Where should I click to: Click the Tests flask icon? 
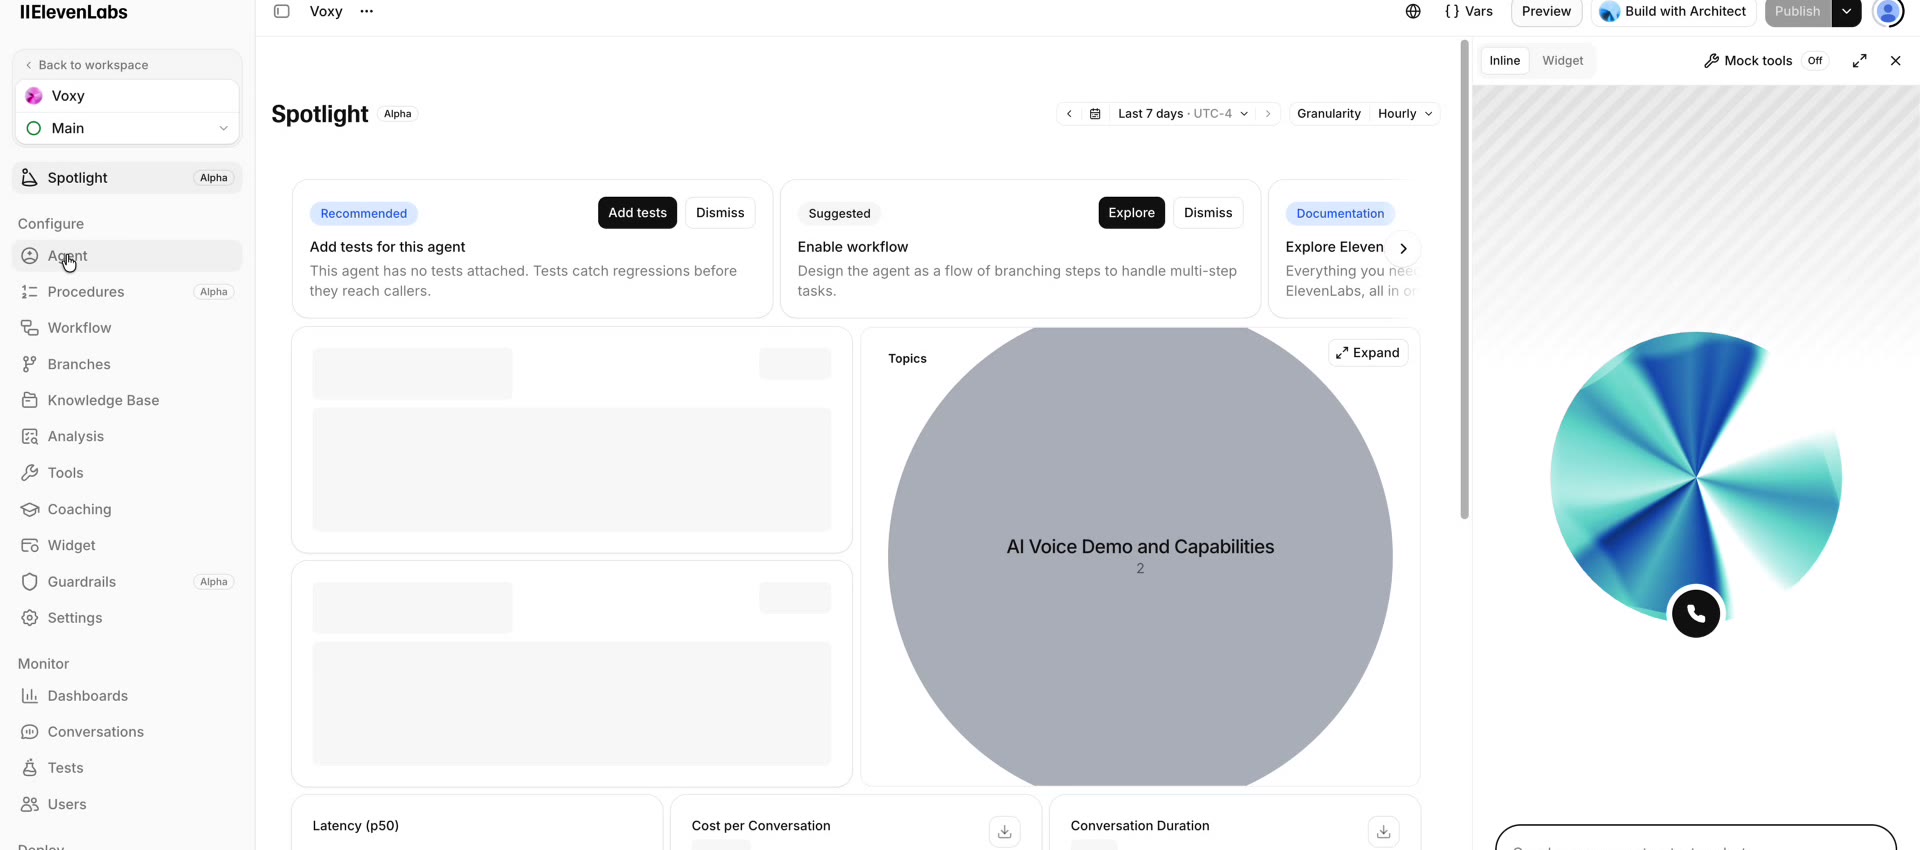coord(30,768)
